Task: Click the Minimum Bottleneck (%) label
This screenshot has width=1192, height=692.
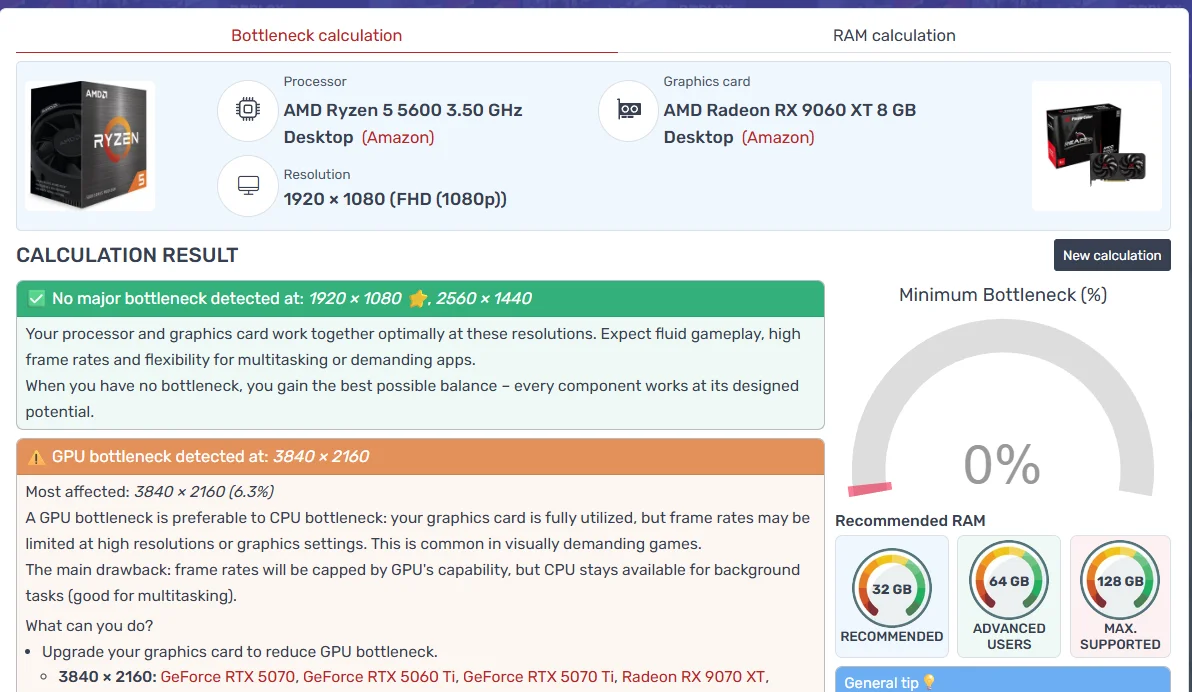Action: [x=1003, y=295]
